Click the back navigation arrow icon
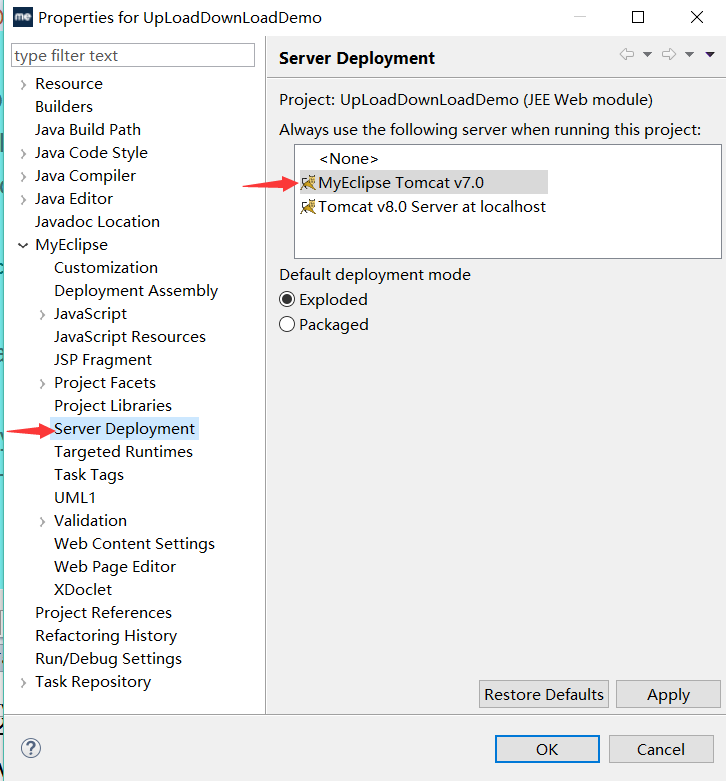 click(626, 54)
